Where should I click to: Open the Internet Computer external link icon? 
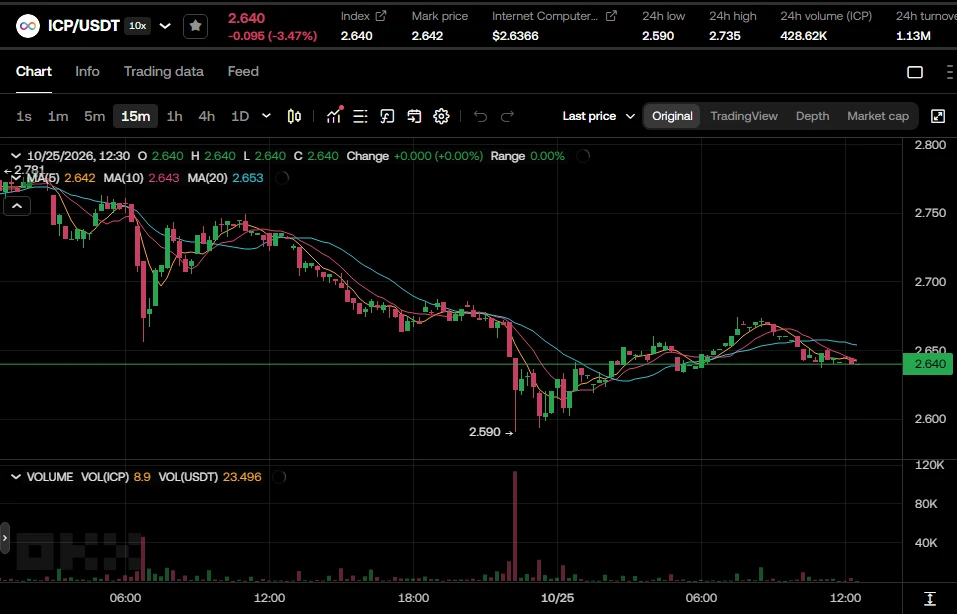pyautogui.click(x=611, y=16)
